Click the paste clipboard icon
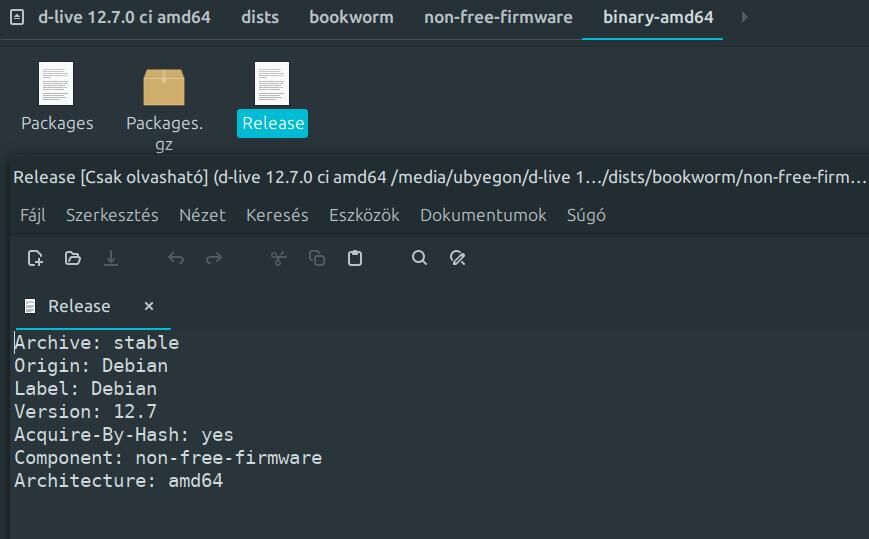Screen dimensions: 869x539 (355, 258)
